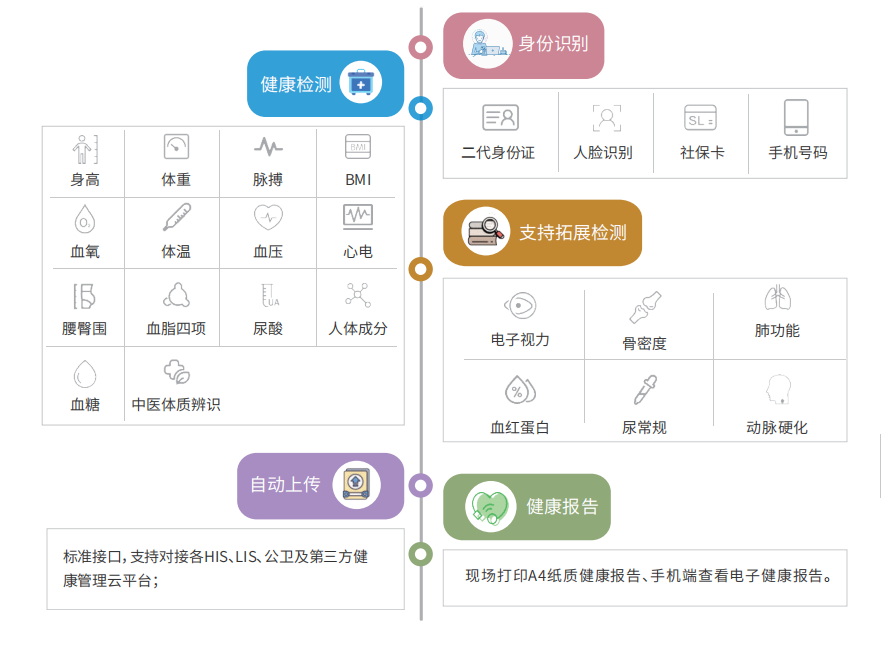Viewport: 882px width, 649px height.
Task: Click the mobile phone number (手机号码) icon
Action: click(x=796, y=117)
